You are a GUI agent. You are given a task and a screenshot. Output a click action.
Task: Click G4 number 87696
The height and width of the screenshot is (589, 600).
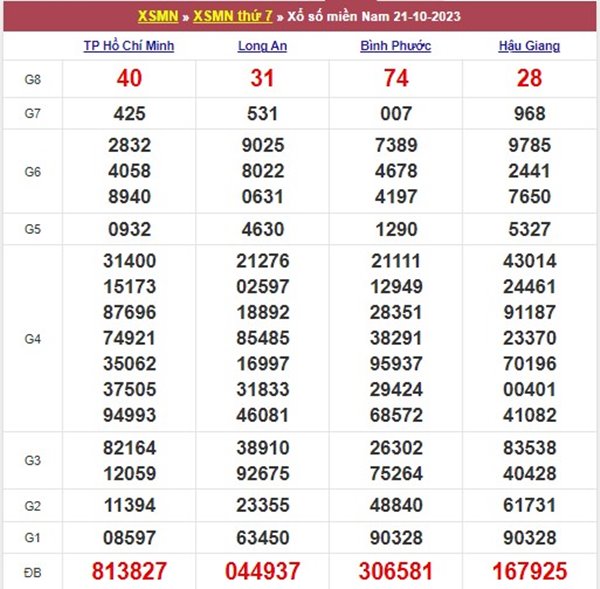coord(129,312)
